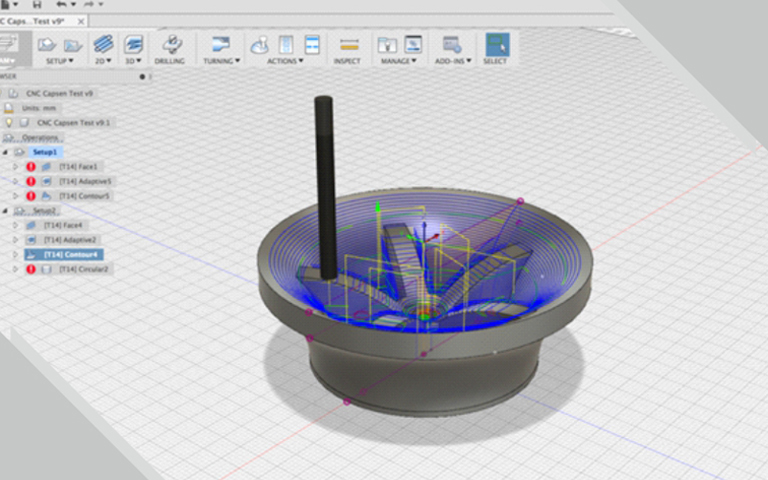Toggle the lightbulb visibility of CNC Capsen Test v9:1
Viewport: 768px width, 480px height.
9,122
